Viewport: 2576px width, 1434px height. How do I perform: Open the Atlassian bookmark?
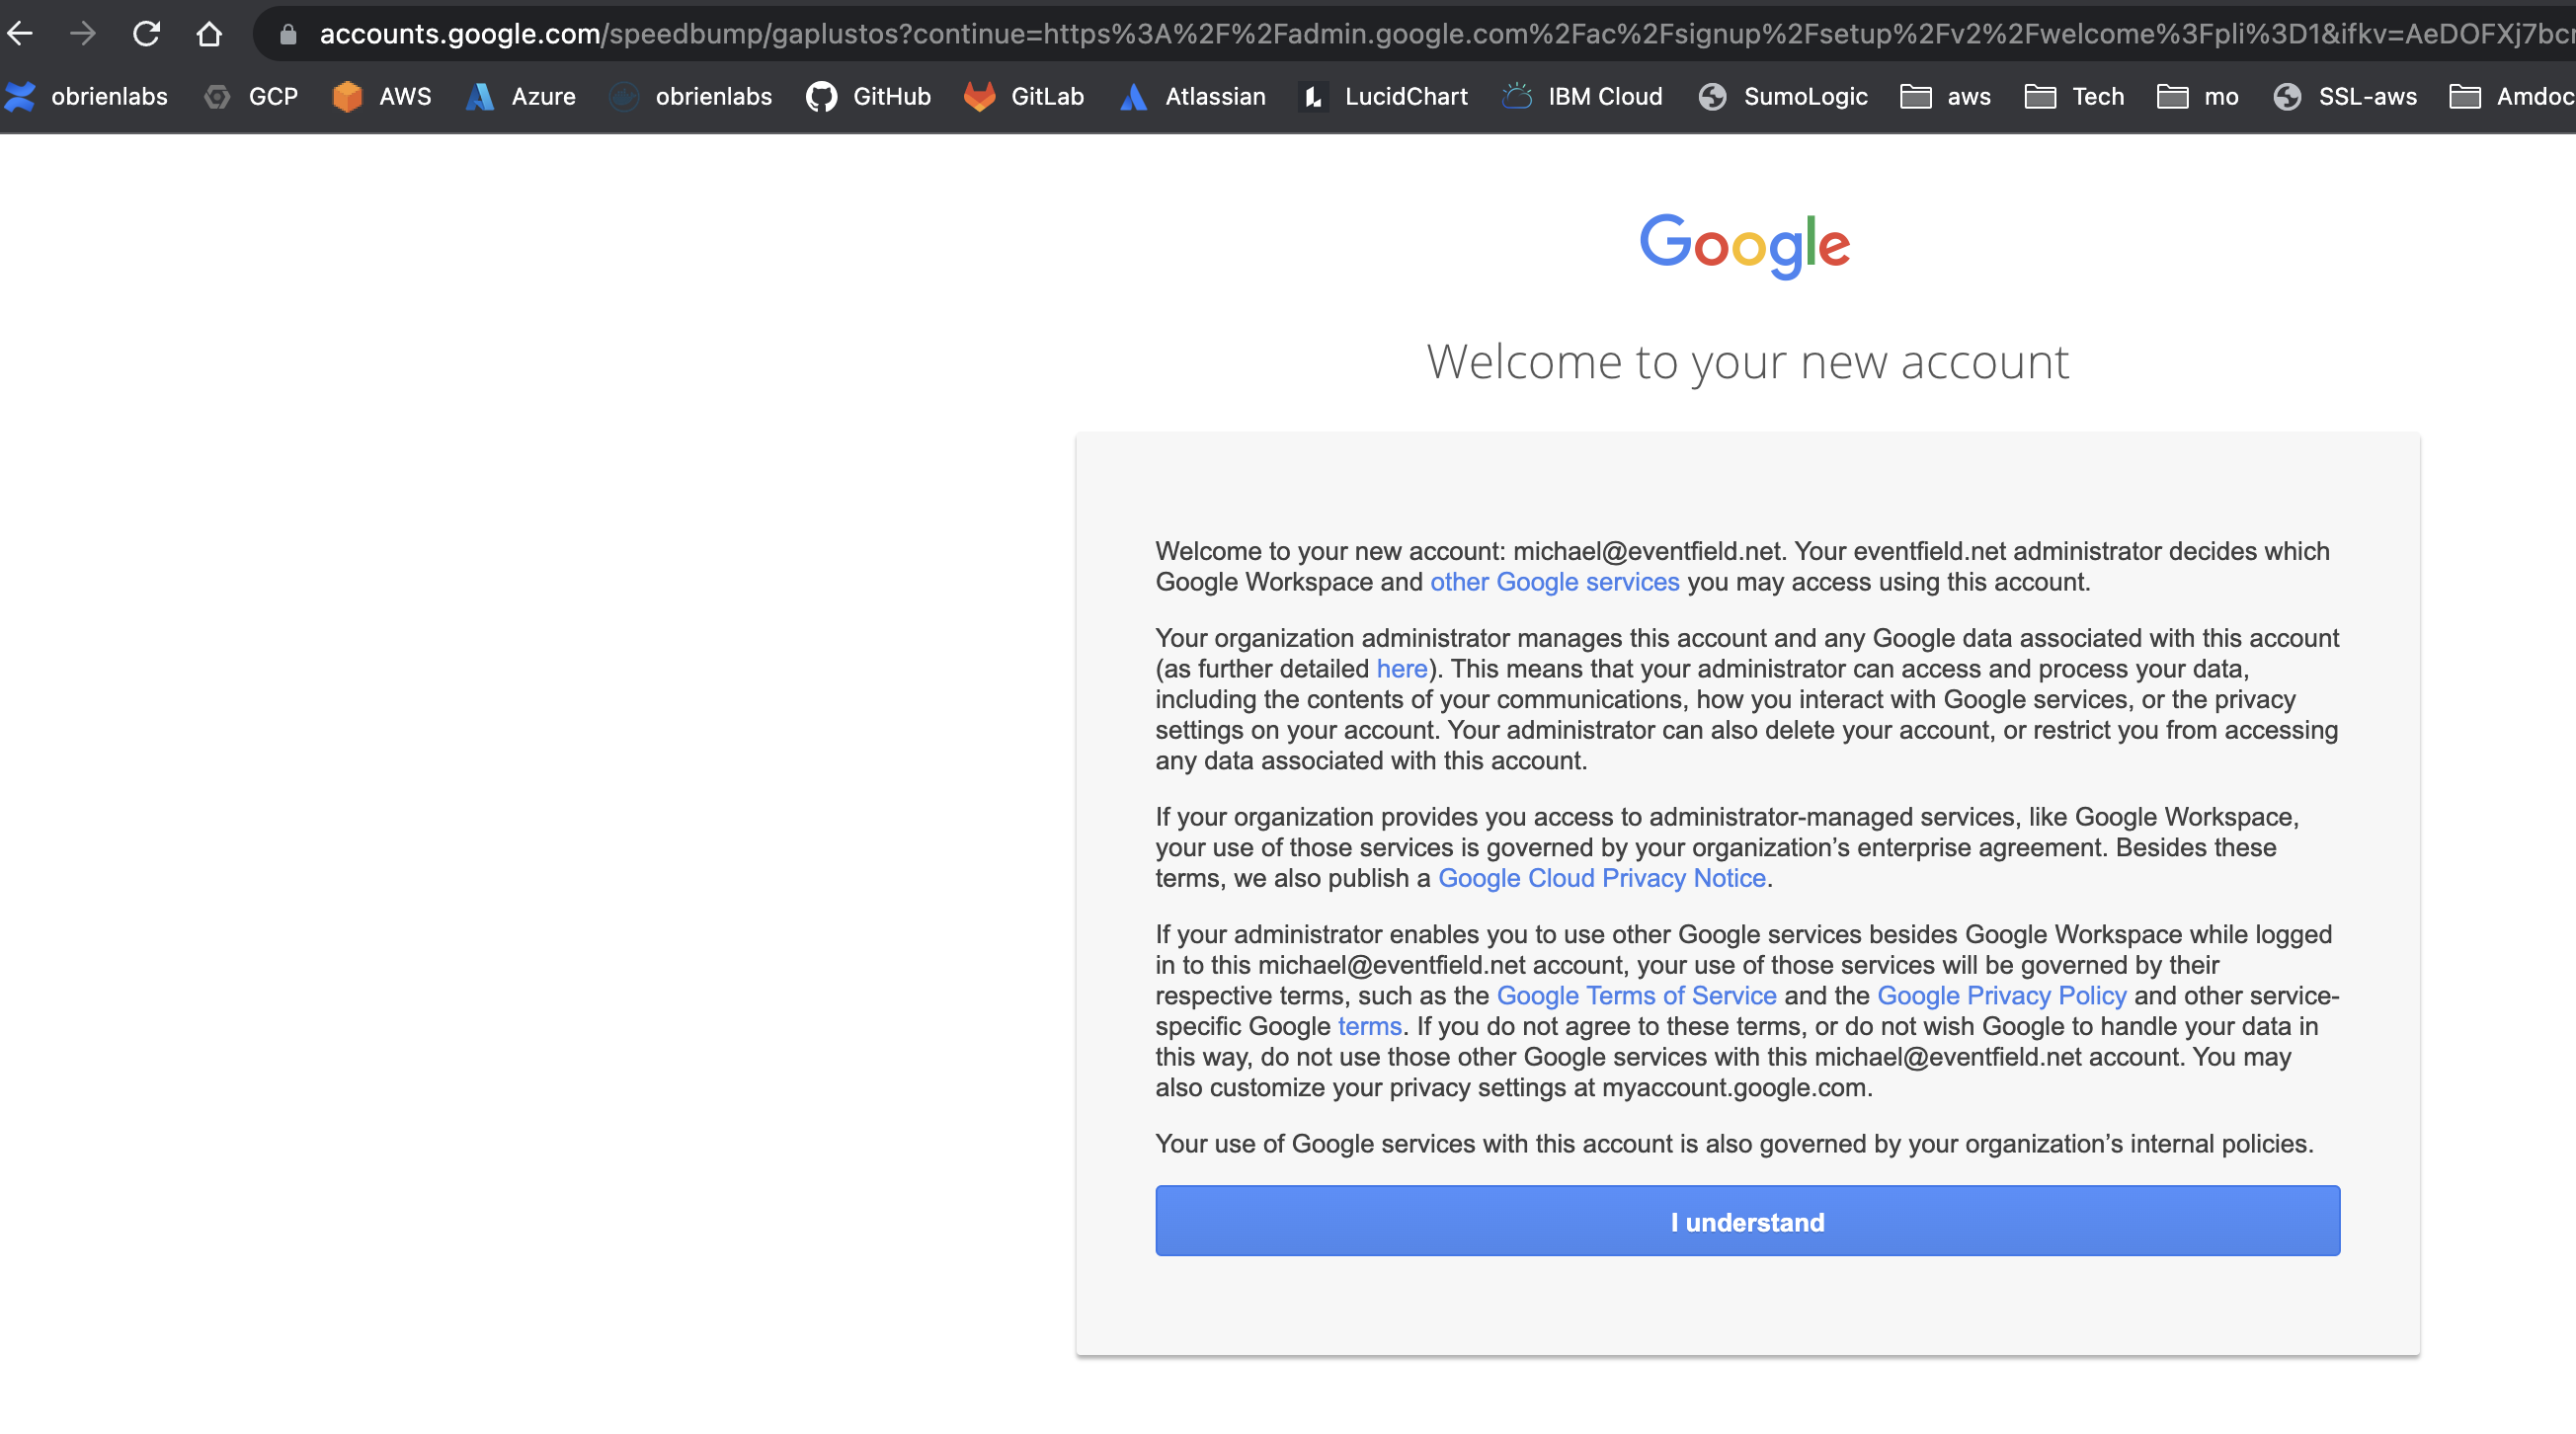(x=1191, y=96)
